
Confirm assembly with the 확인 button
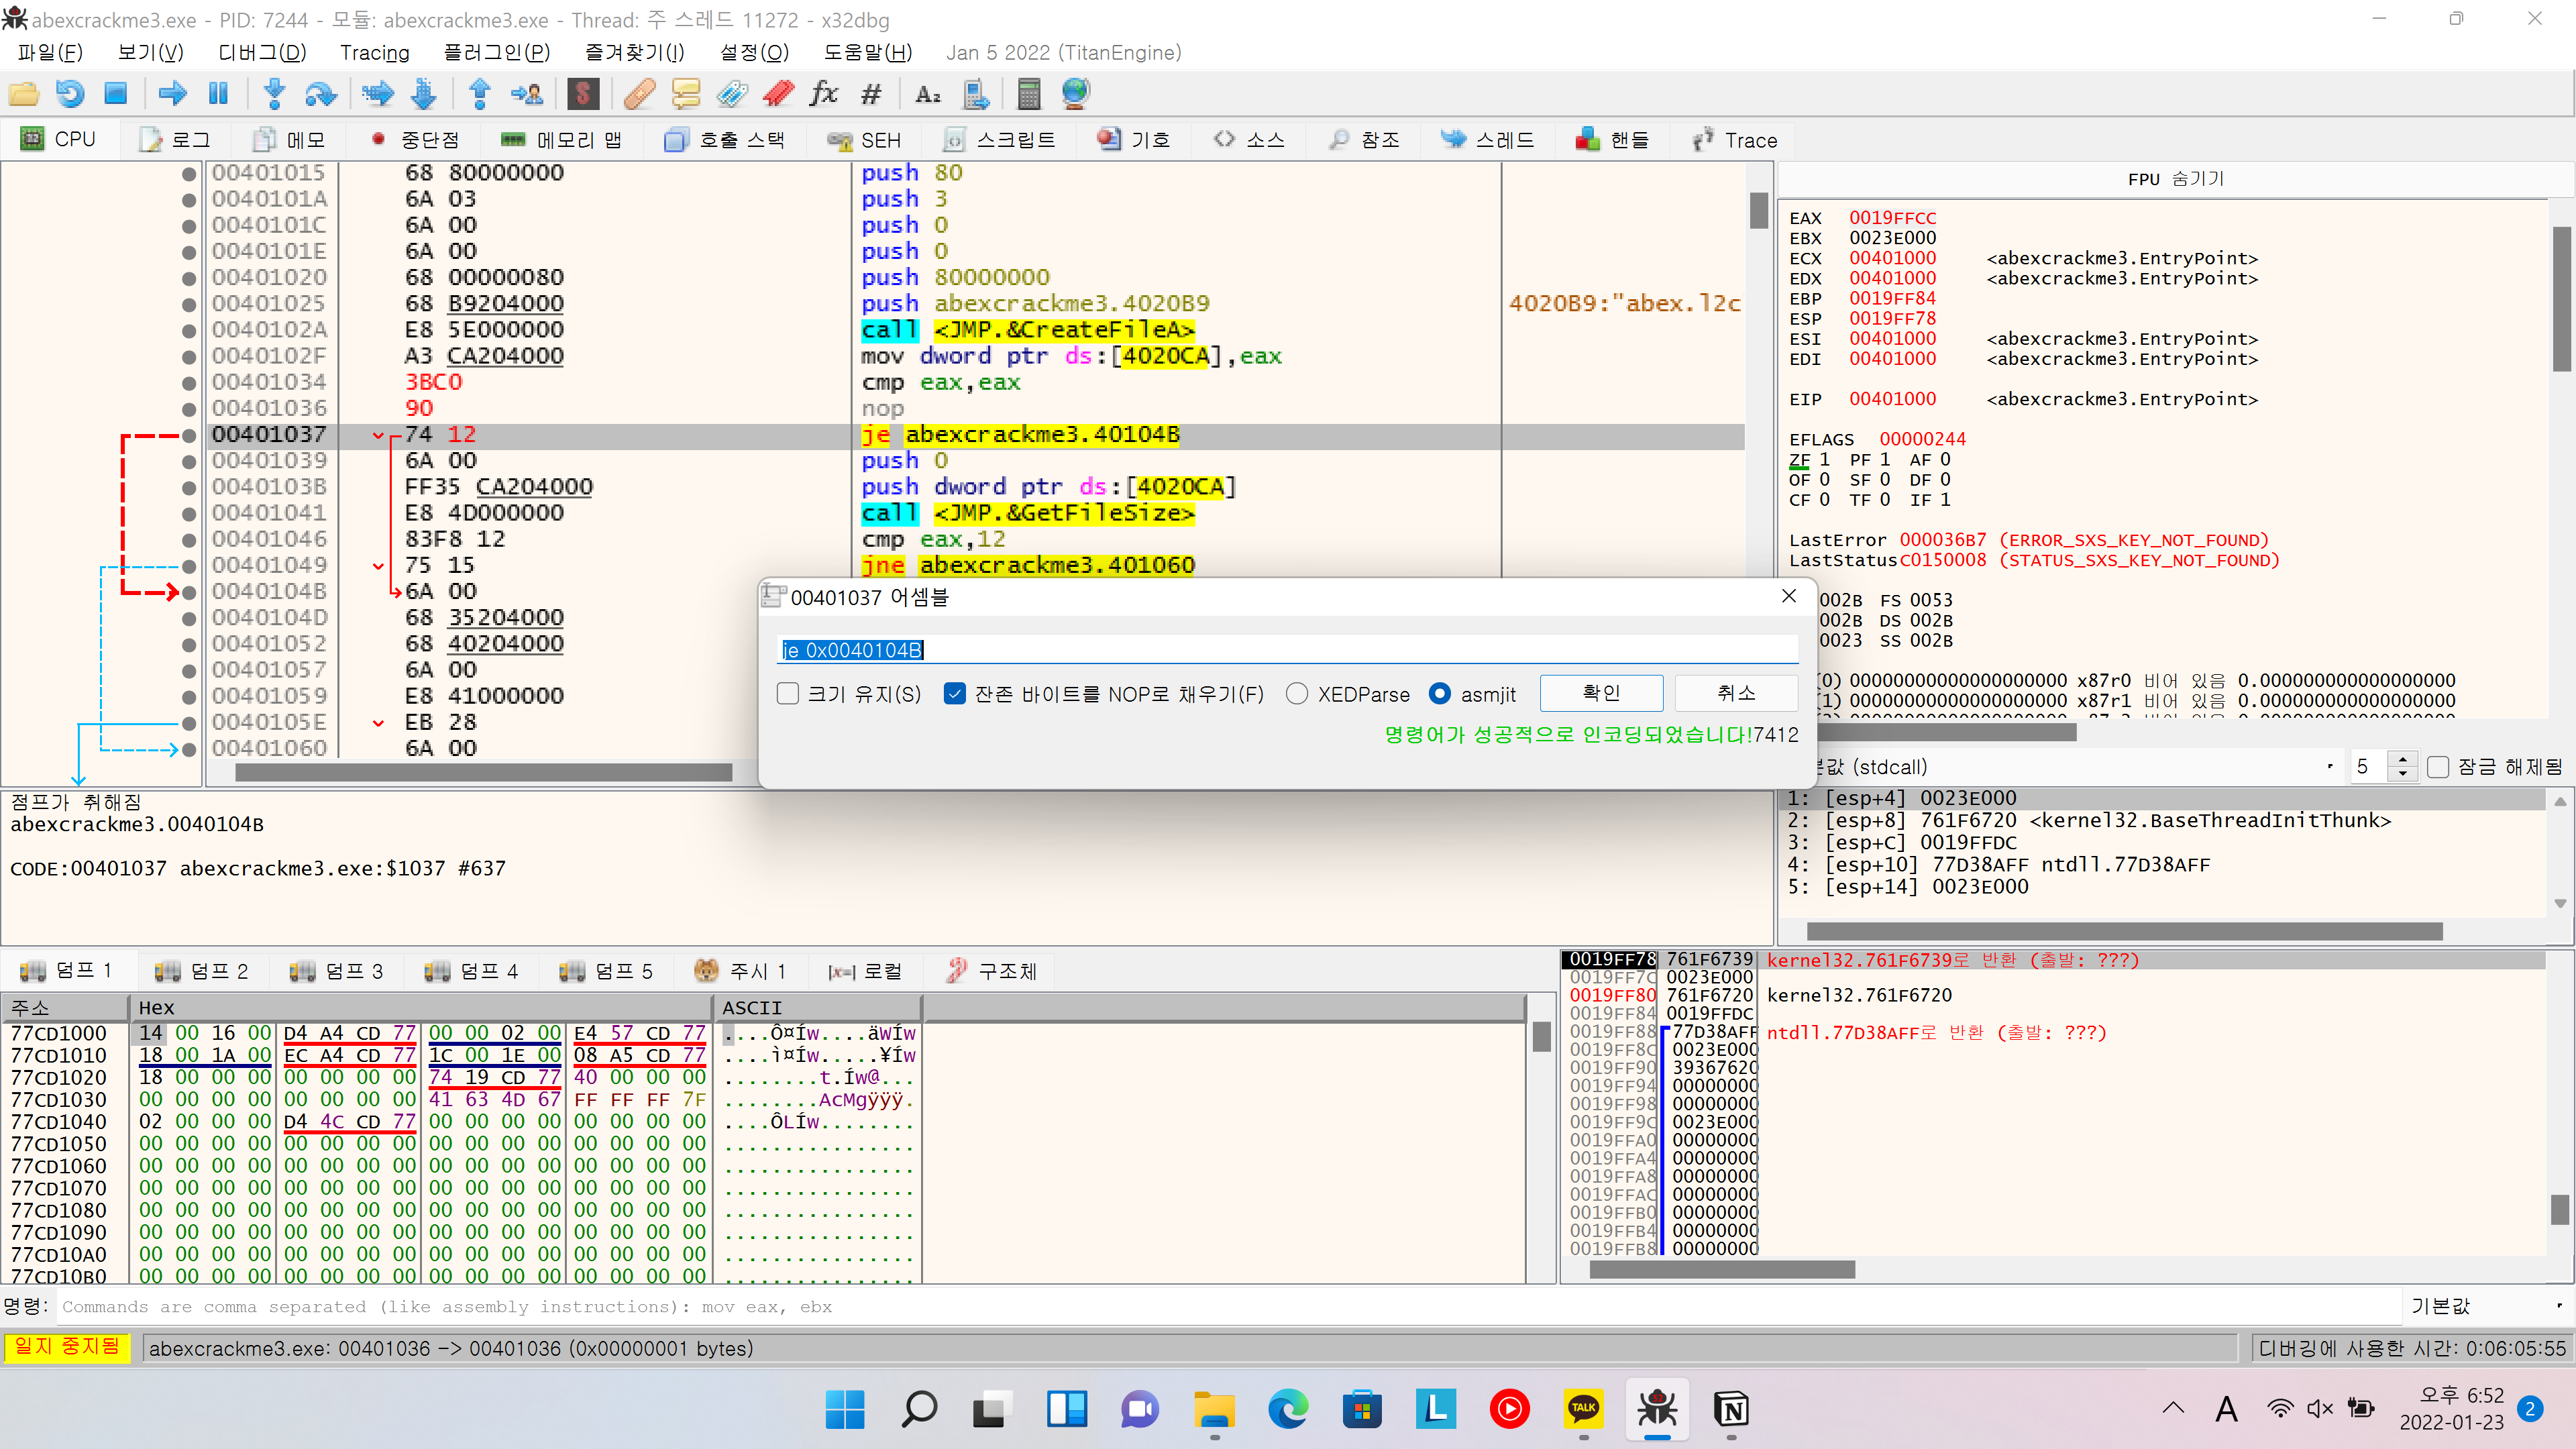coord(1601,693)
